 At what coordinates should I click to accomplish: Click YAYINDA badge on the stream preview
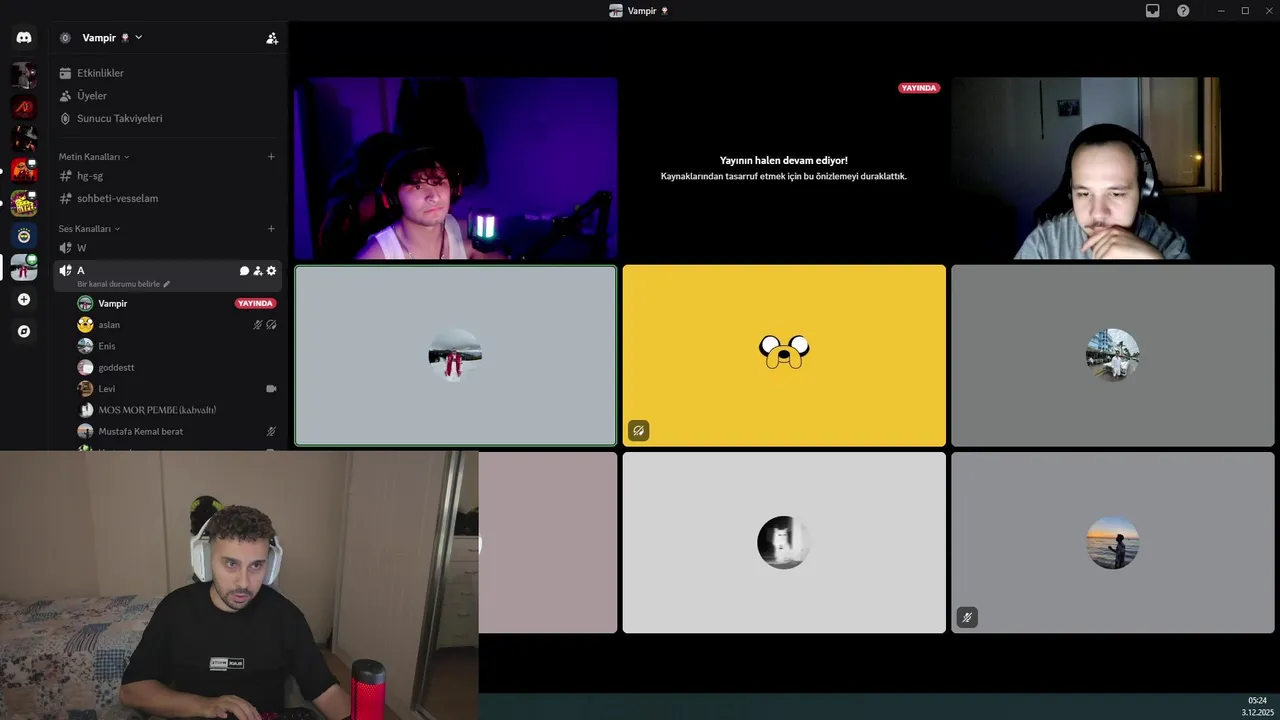tap(919, 88)
